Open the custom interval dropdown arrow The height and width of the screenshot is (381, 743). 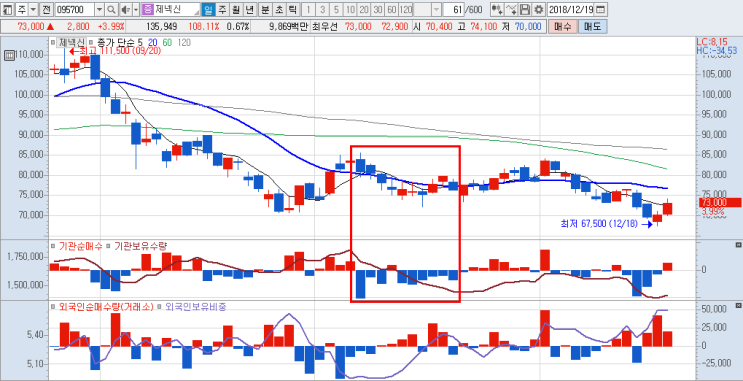pyautogui.click(x=436, y=9)
